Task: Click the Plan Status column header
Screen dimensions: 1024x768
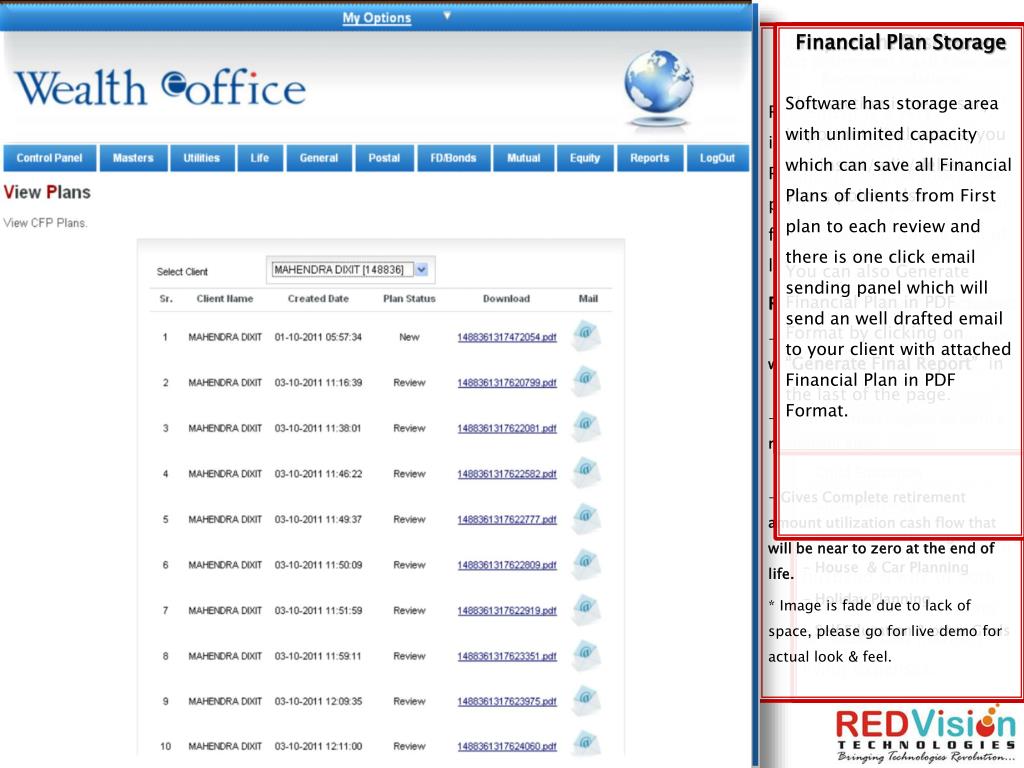Action: 409,298
